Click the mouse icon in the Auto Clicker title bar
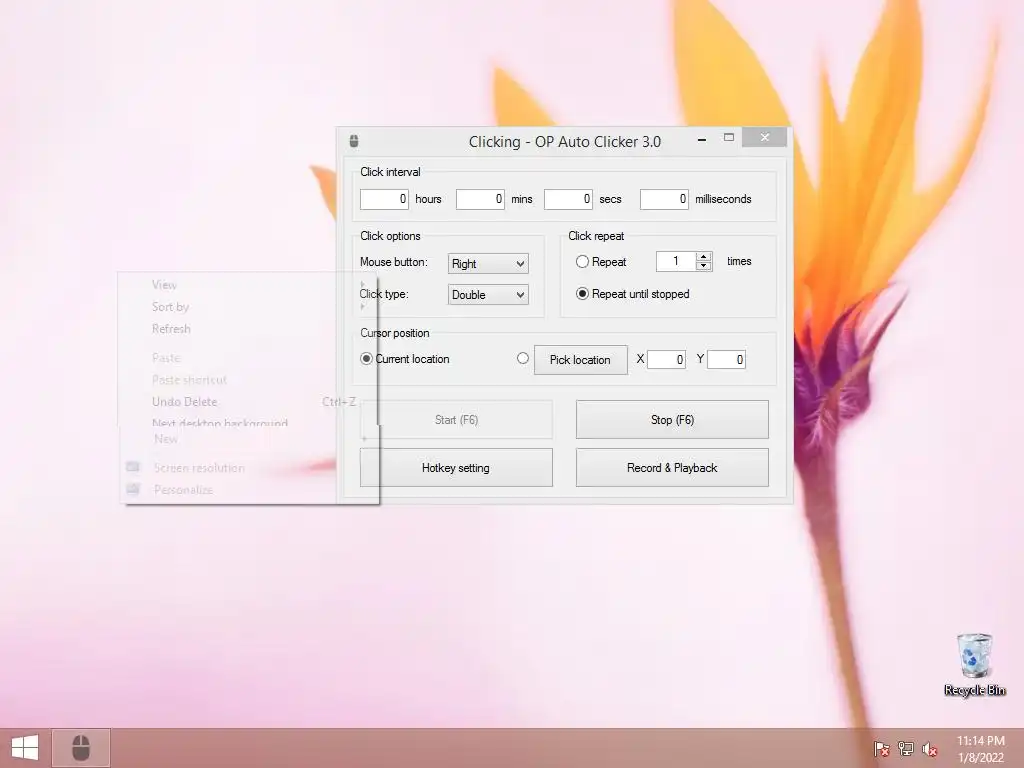Screen dimensions: 1024x768 [354, 141]
